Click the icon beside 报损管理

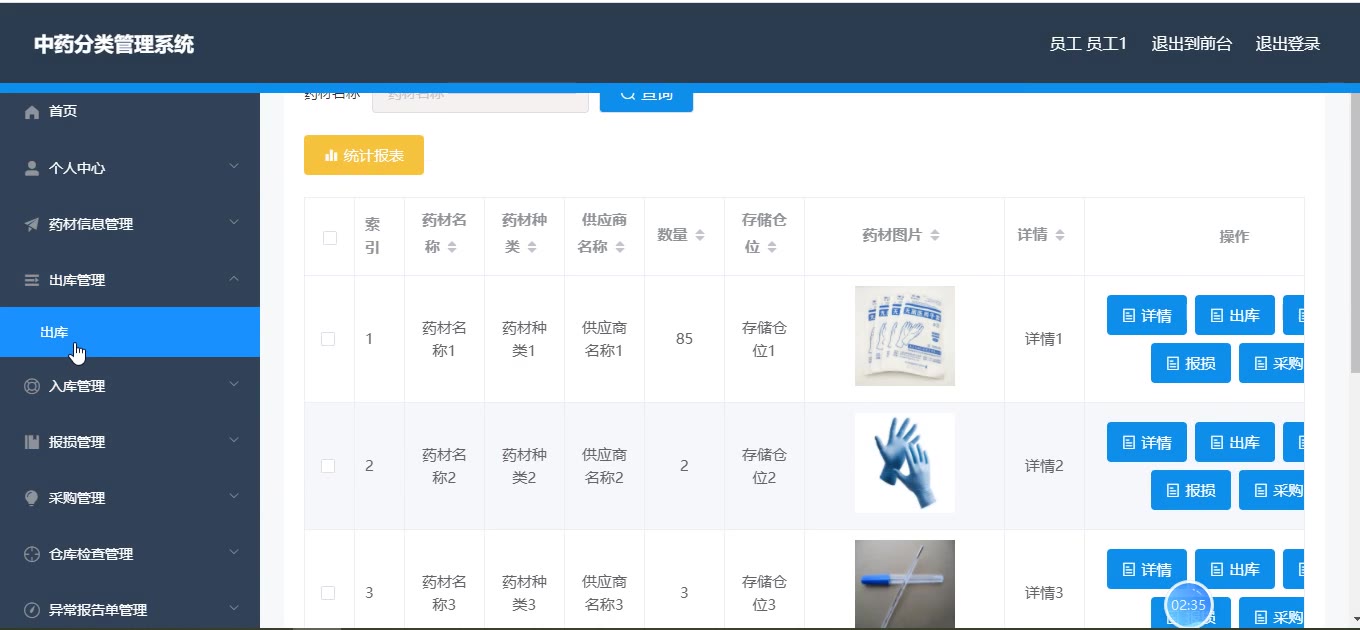32,442
